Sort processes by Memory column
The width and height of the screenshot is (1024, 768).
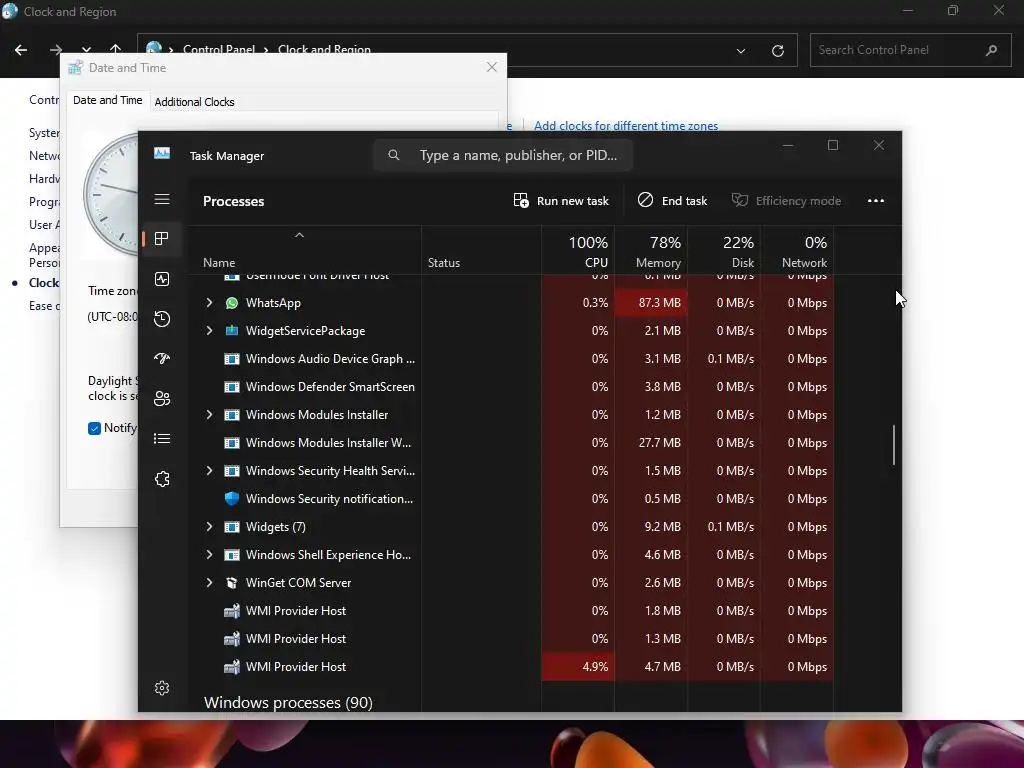tap(650, 251)
